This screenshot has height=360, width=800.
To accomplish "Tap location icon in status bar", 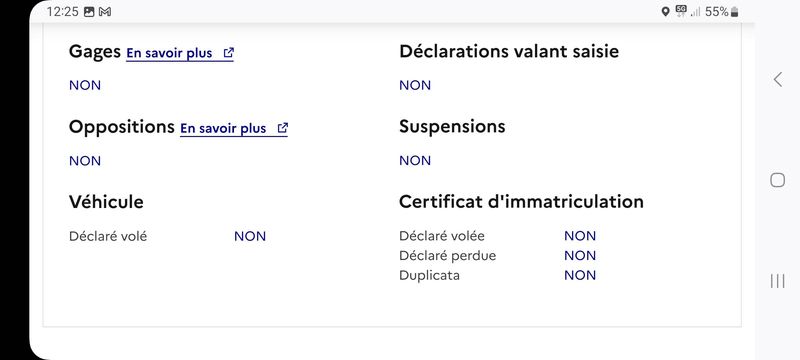I will [665, 12].
